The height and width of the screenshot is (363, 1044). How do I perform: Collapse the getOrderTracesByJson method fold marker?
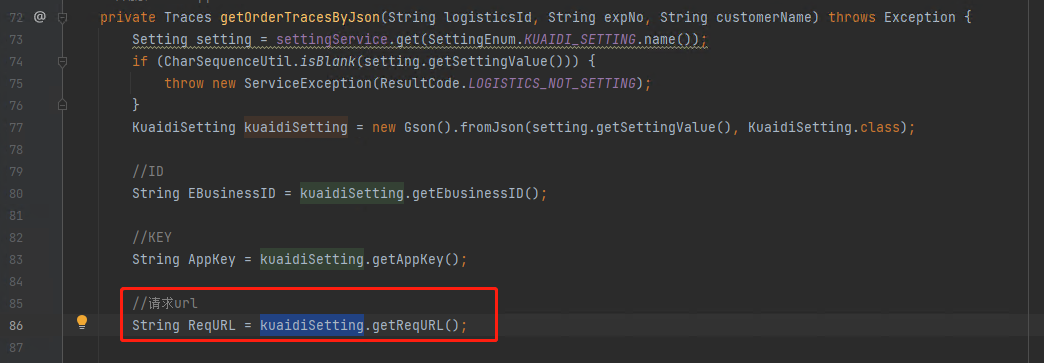[62, 18]
